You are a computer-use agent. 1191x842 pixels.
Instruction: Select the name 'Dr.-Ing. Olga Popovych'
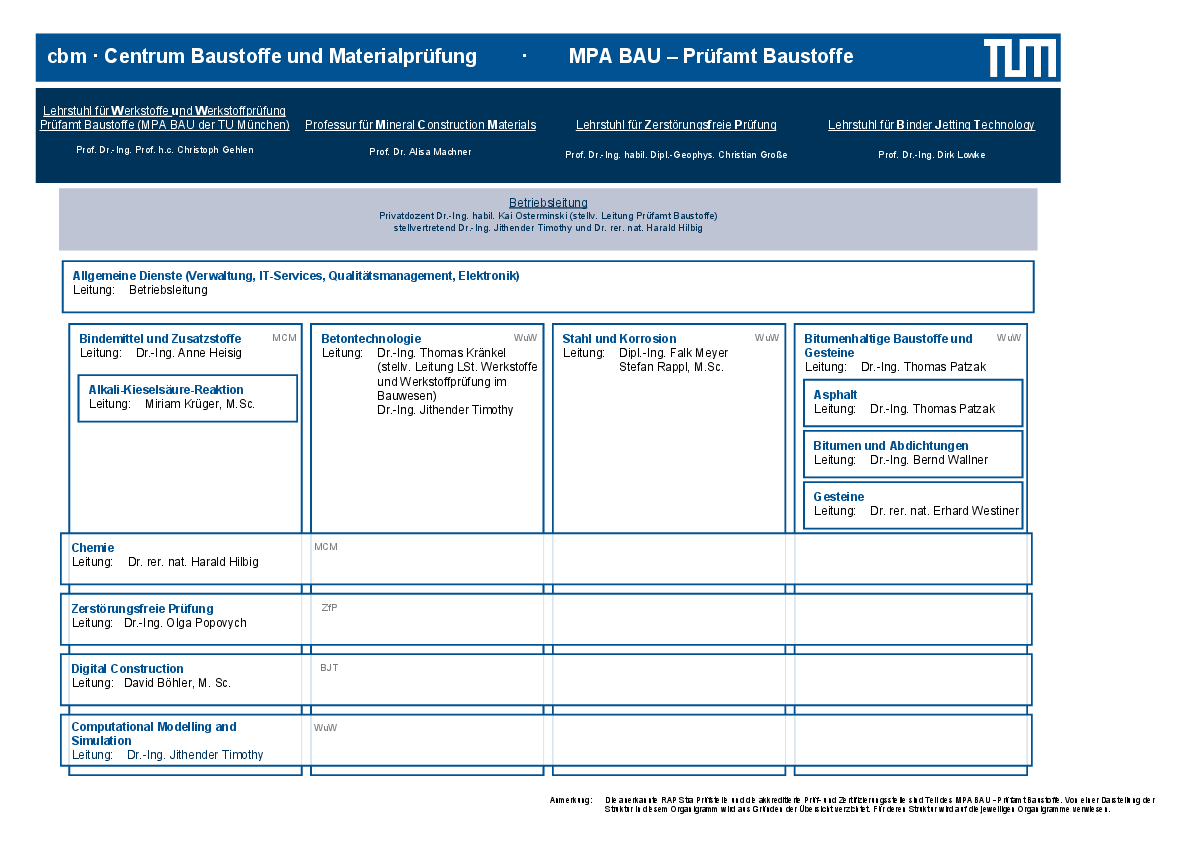pyautogui.click(x=185, y=623)
